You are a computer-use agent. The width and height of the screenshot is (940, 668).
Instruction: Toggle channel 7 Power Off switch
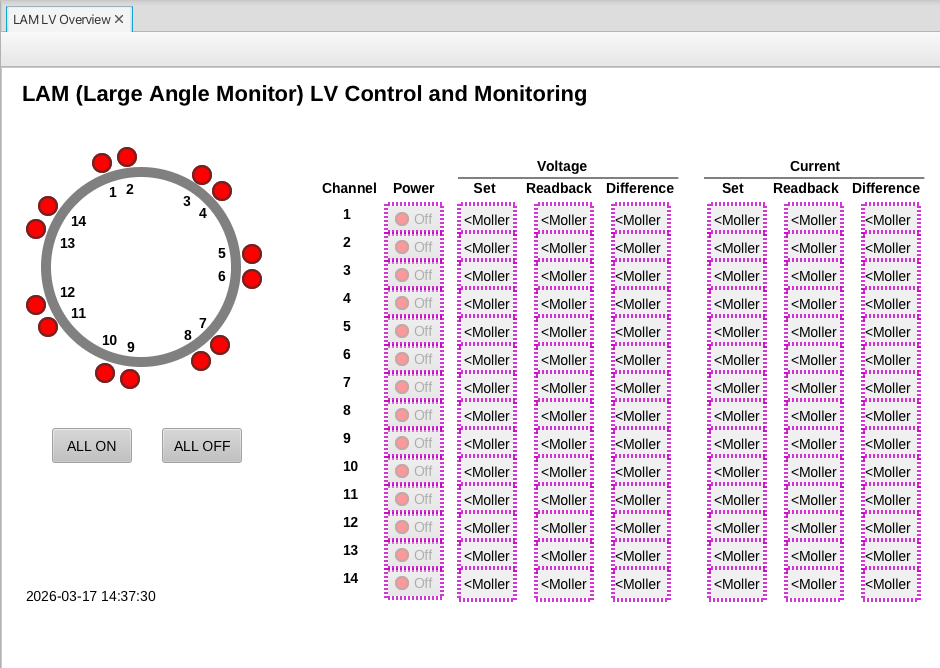click(x=413, y=387)
